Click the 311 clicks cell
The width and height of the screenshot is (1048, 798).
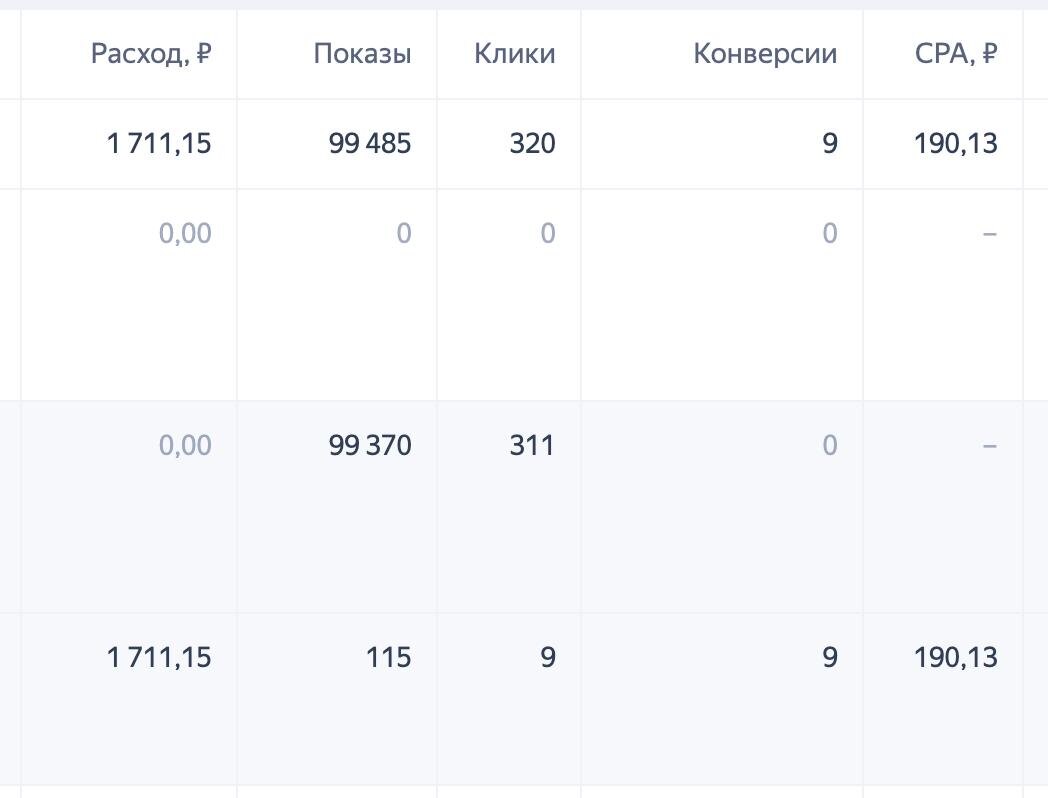point(532,445)
